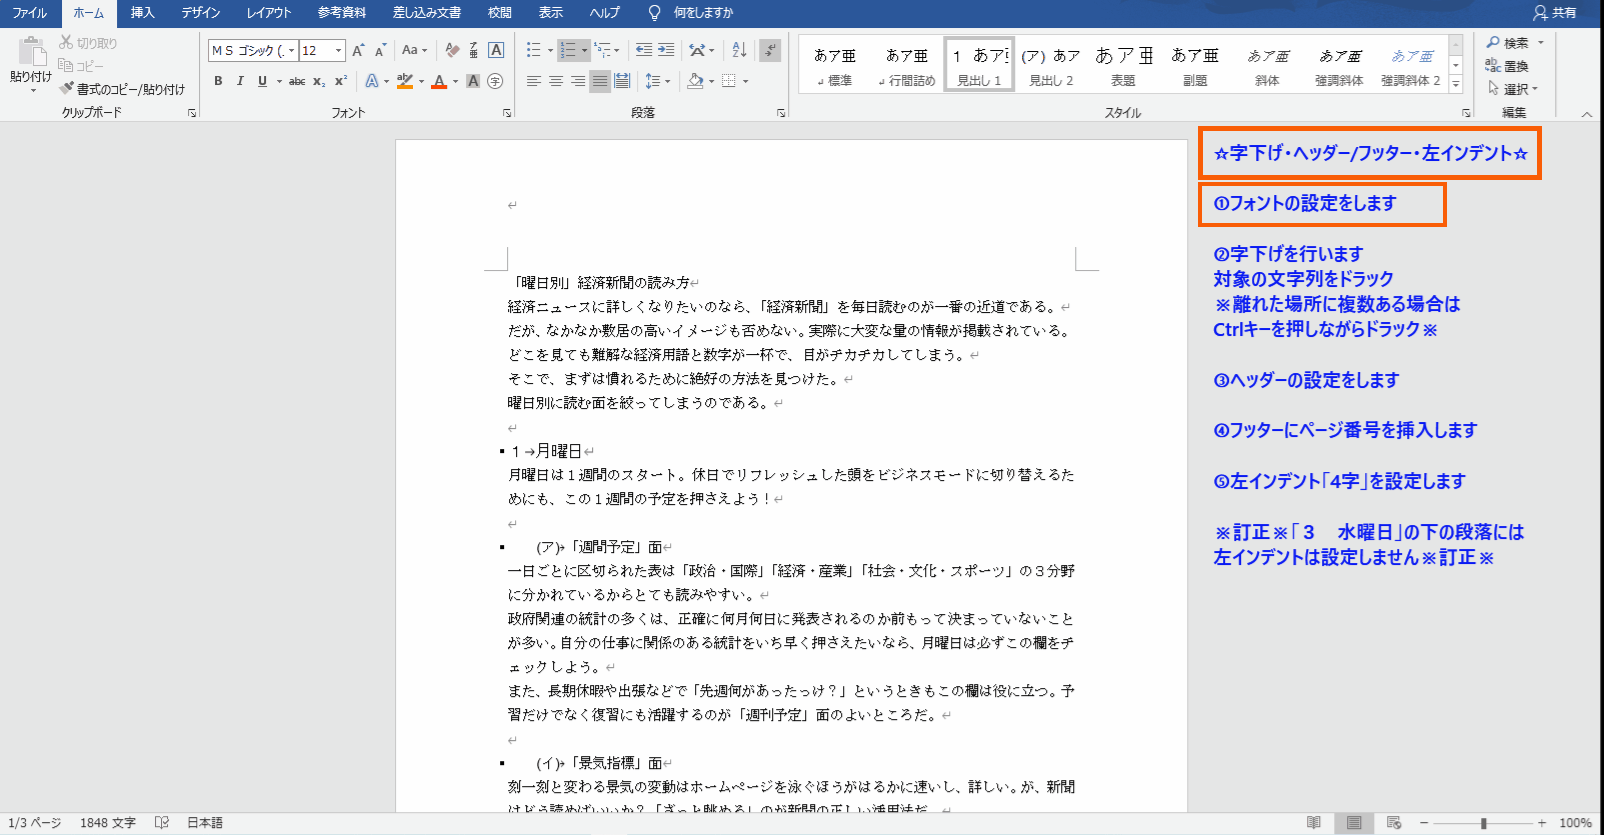Screen dimensions: 1604x835
Task: Expand the Styles gallery more arrow
Action: pos(1456,84)
